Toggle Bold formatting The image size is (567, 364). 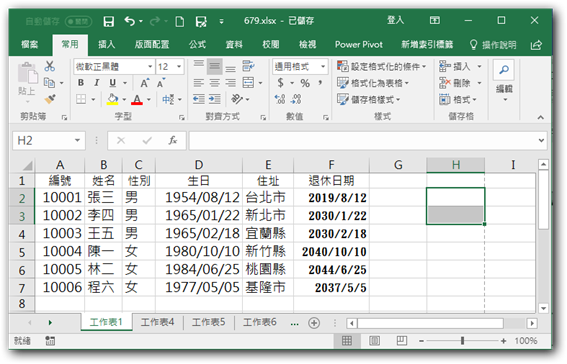pos(81,83)
